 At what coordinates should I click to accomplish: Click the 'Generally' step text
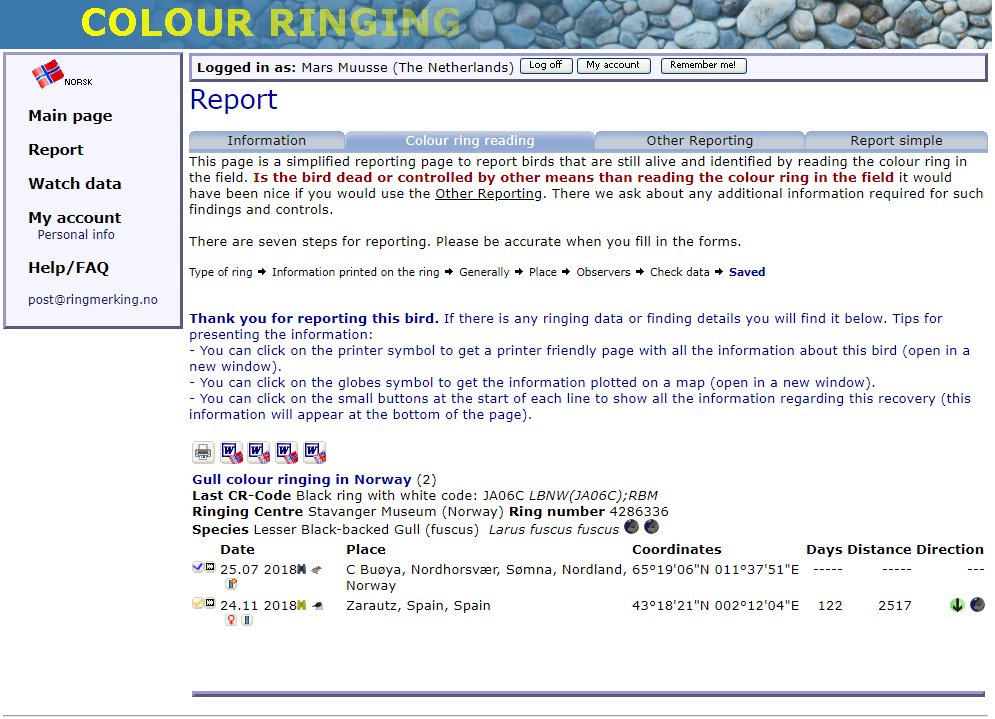484,272
